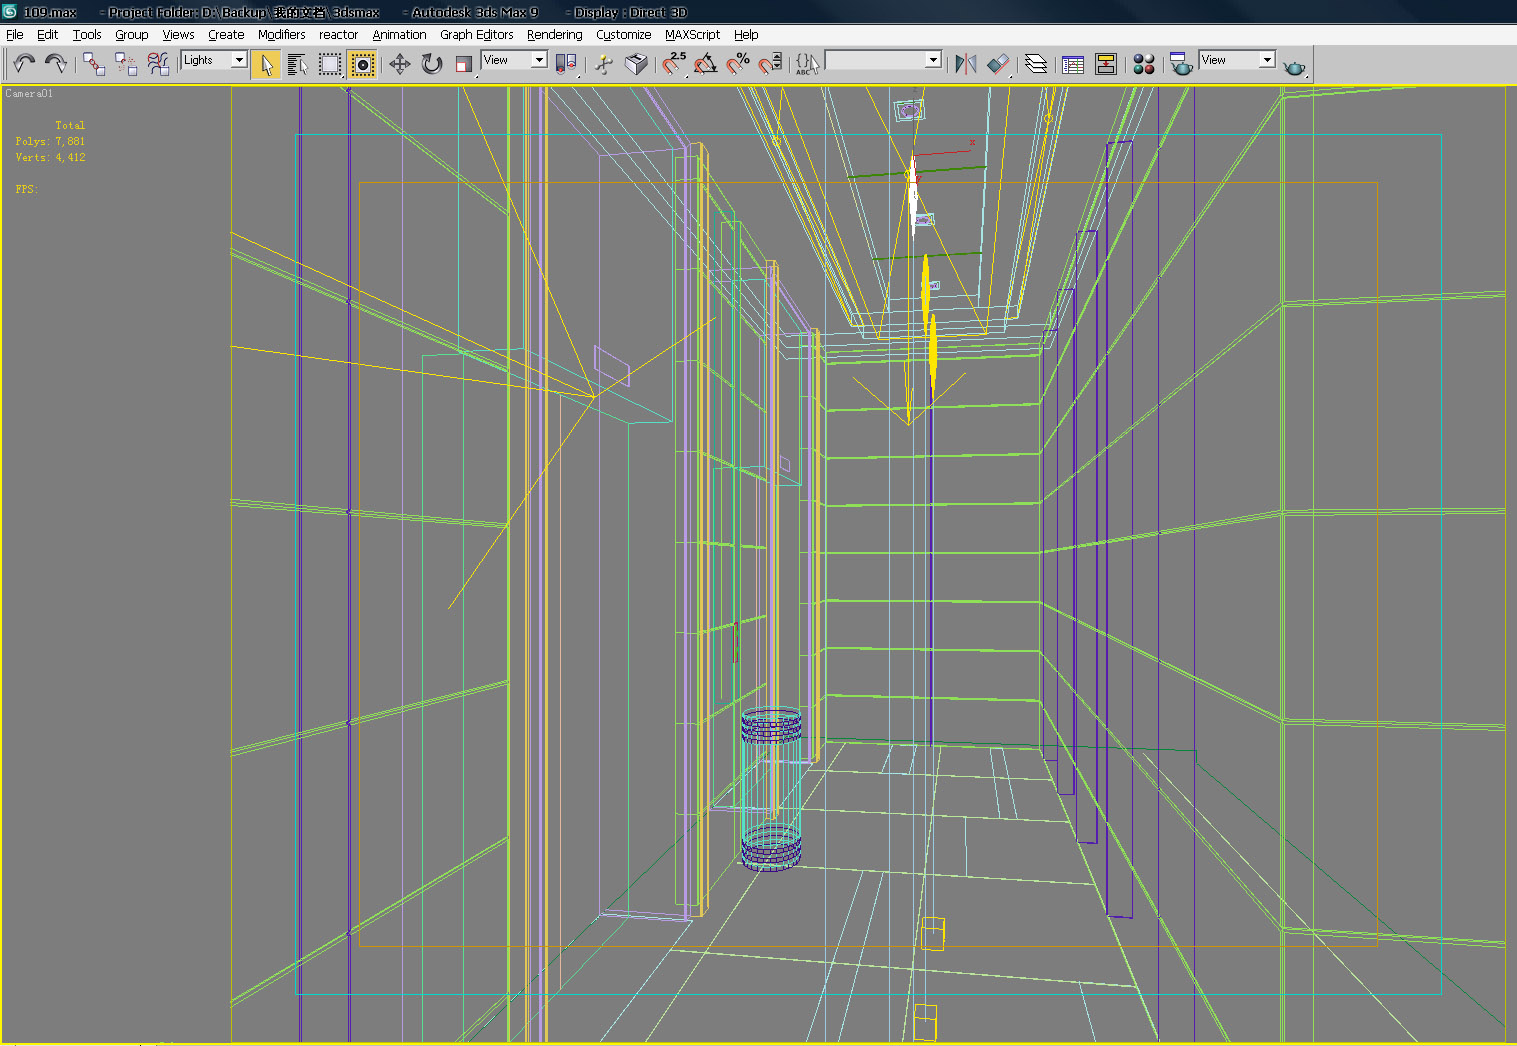Open the Customize menu
The width and height of the screenshot is (1517, 1046).
tap(623, 34)
